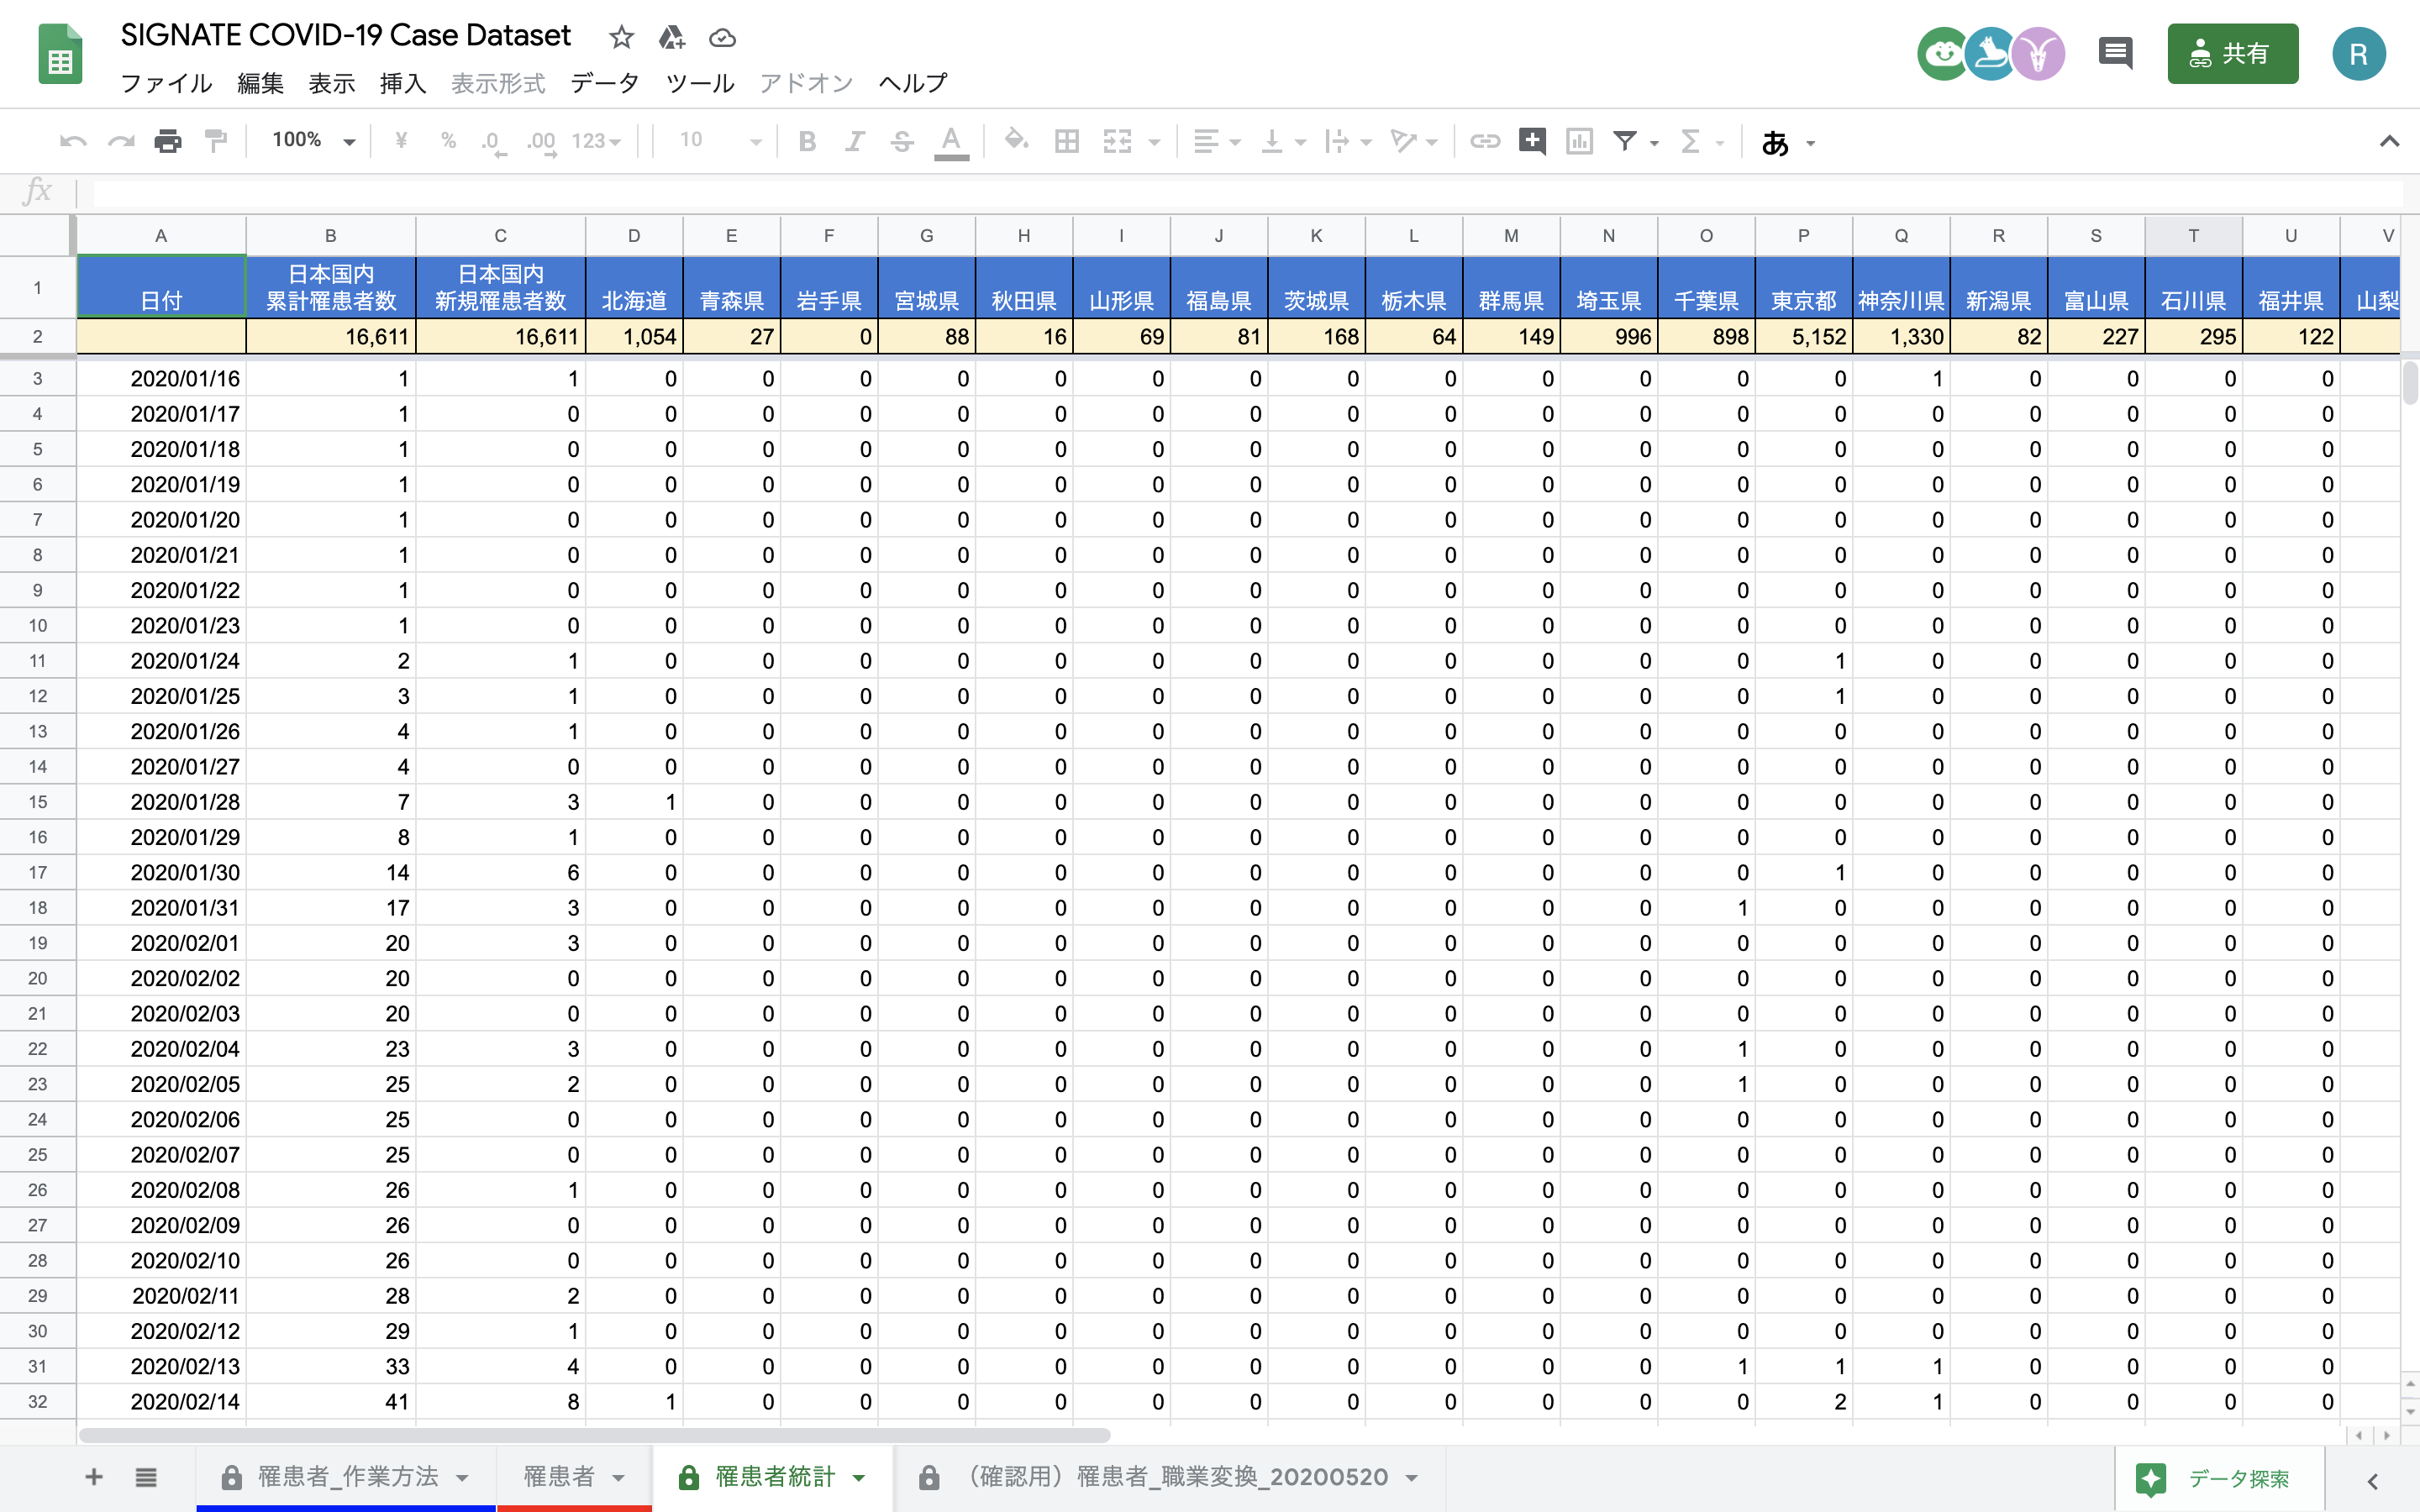
Task: Click the add new sheet plus icon
Action: 94,1477
